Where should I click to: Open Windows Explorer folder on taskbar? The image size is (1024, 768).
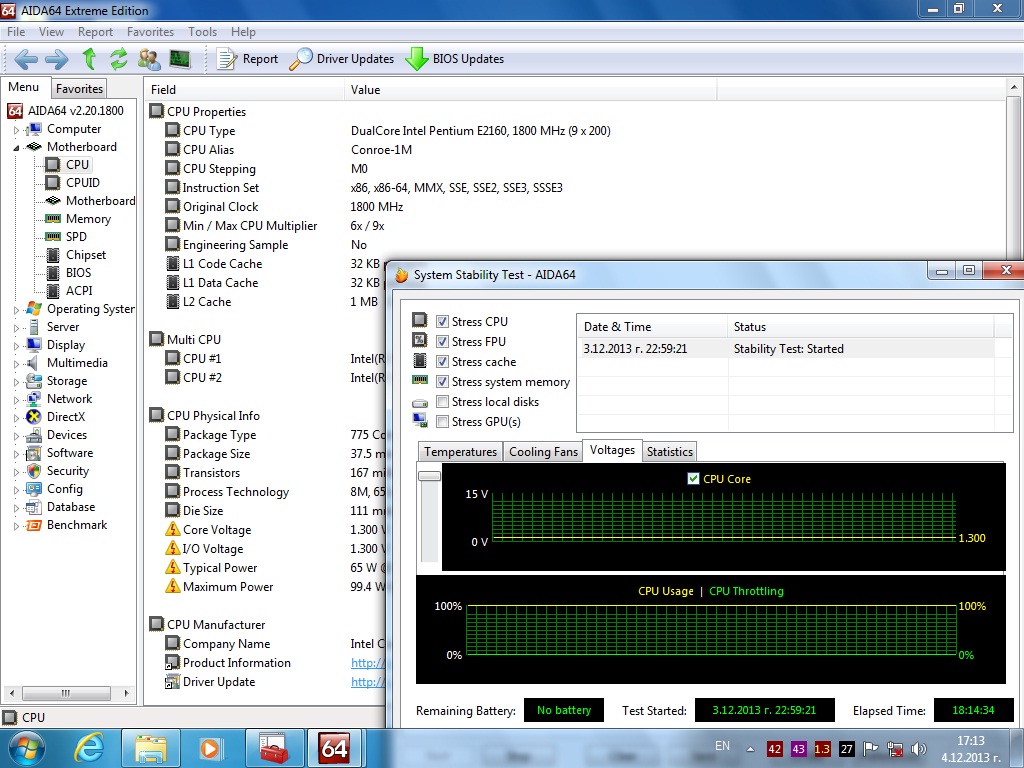151,748
